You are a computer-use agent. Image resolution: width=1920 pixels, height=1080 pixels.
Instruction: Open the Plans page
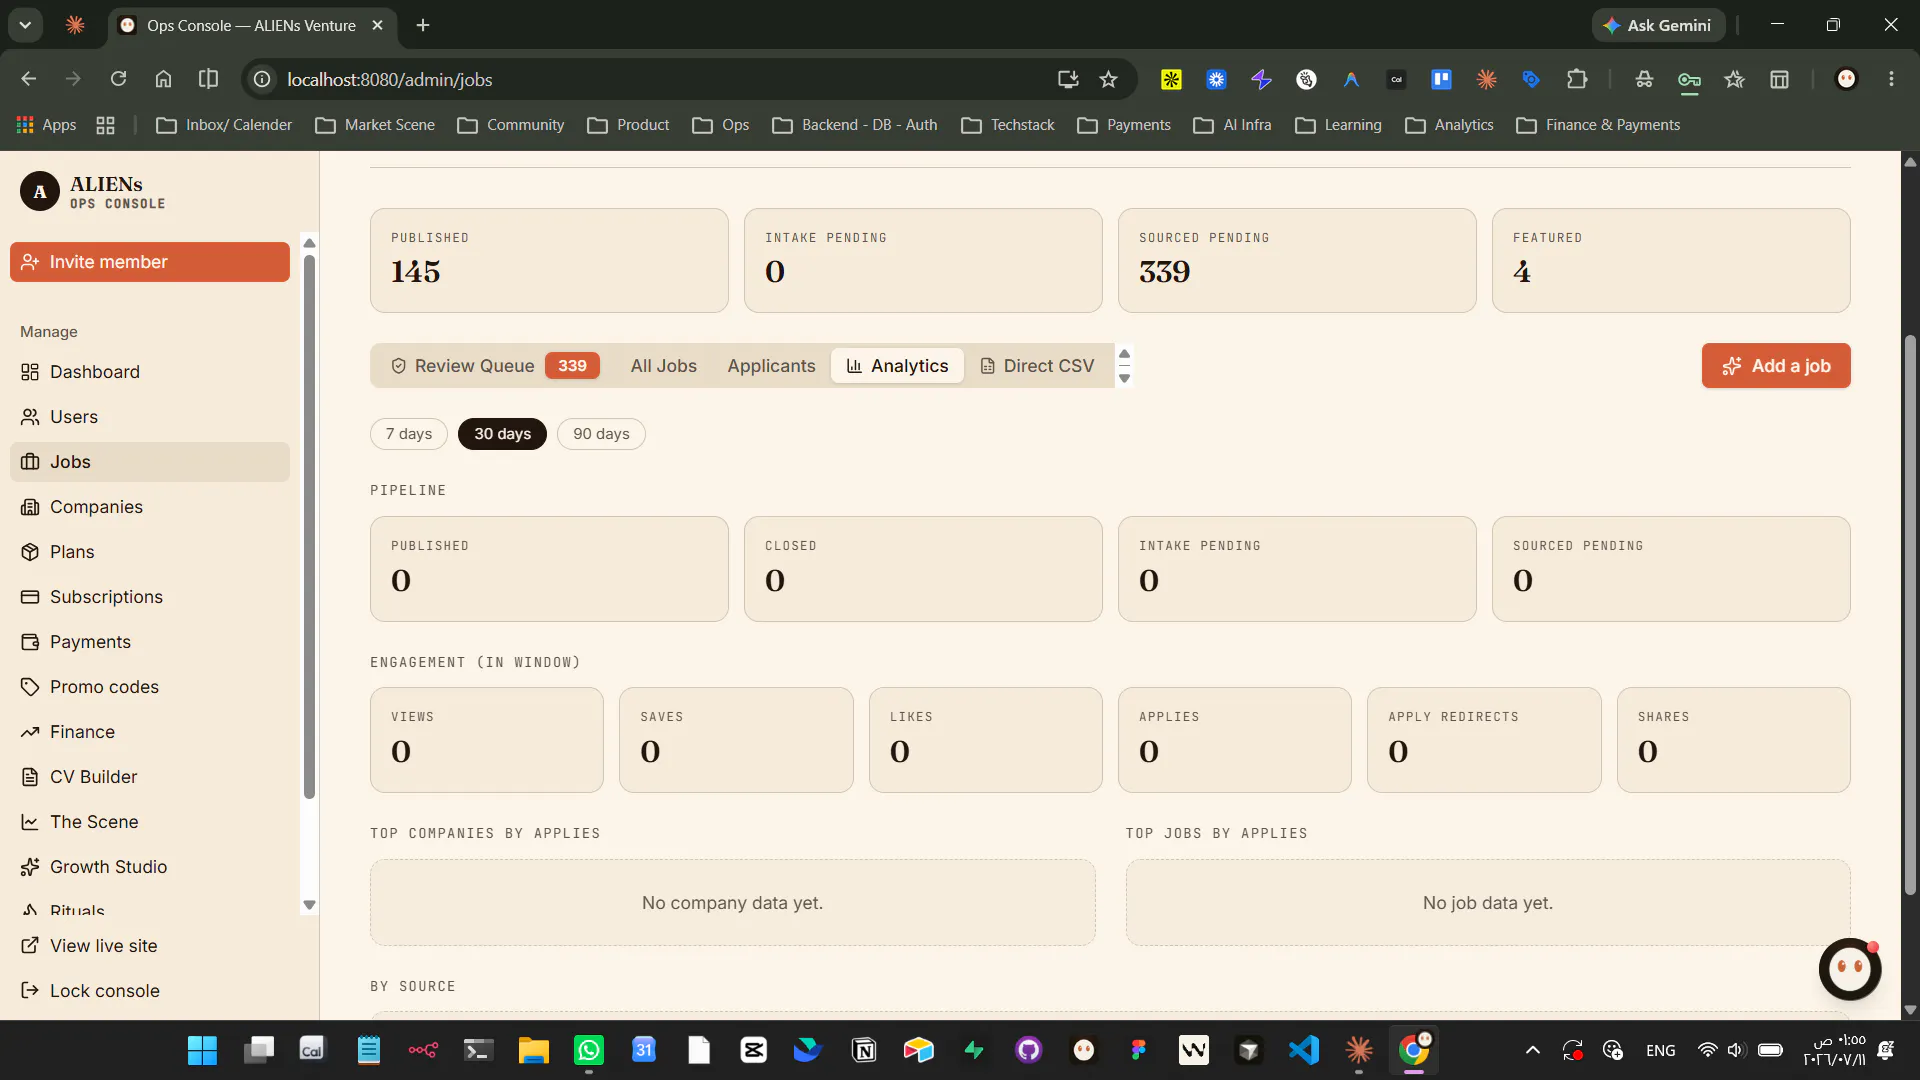pos(150,552)
